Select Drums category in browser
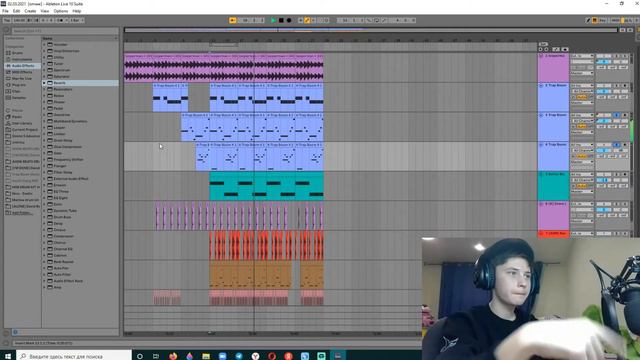 click(18, 53)
